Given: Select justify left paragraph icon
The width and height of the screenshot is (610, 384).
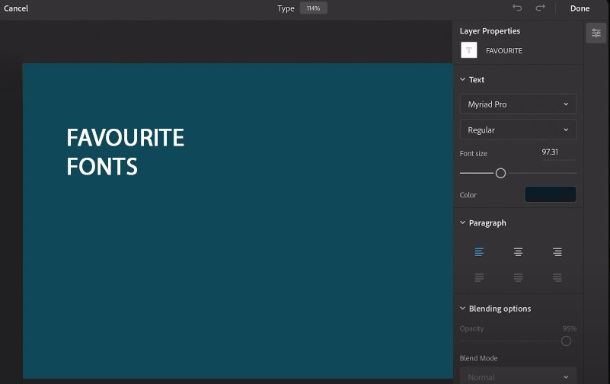Looking at the screenshot, I should (x=479, y=277).
